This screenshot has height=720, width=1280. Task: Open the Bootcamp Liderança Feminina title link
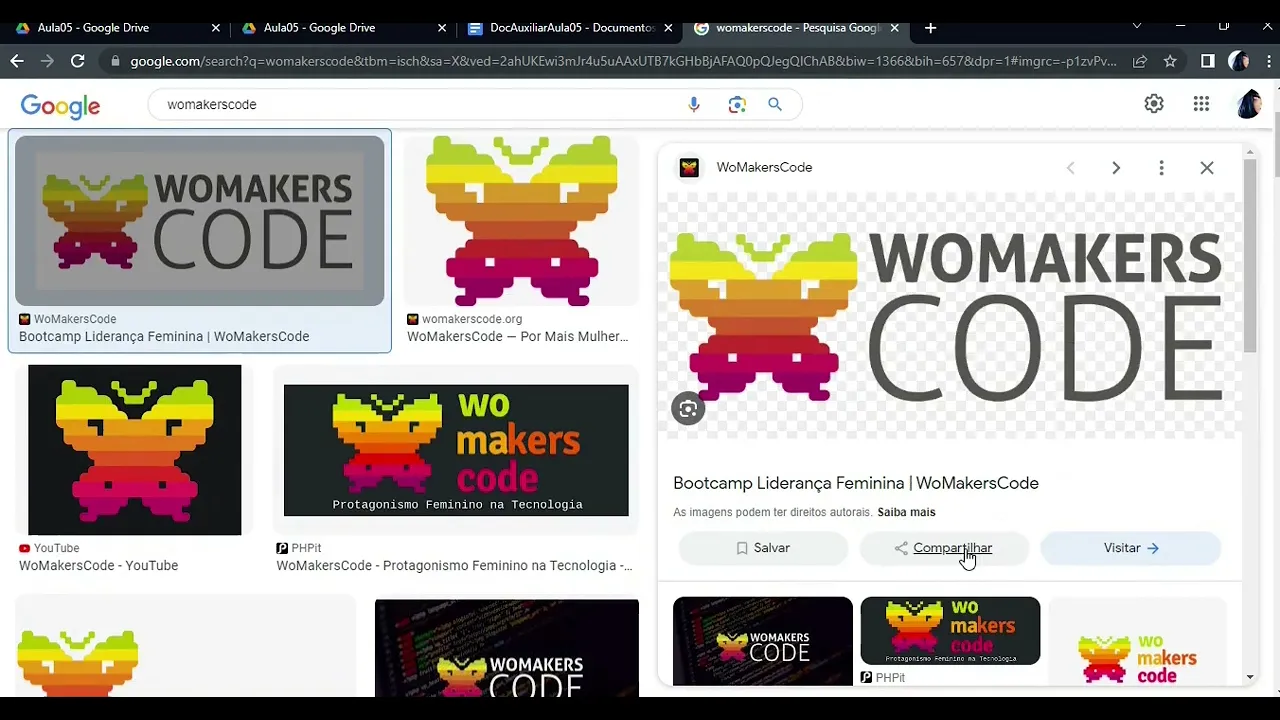[x=856, y=483]
